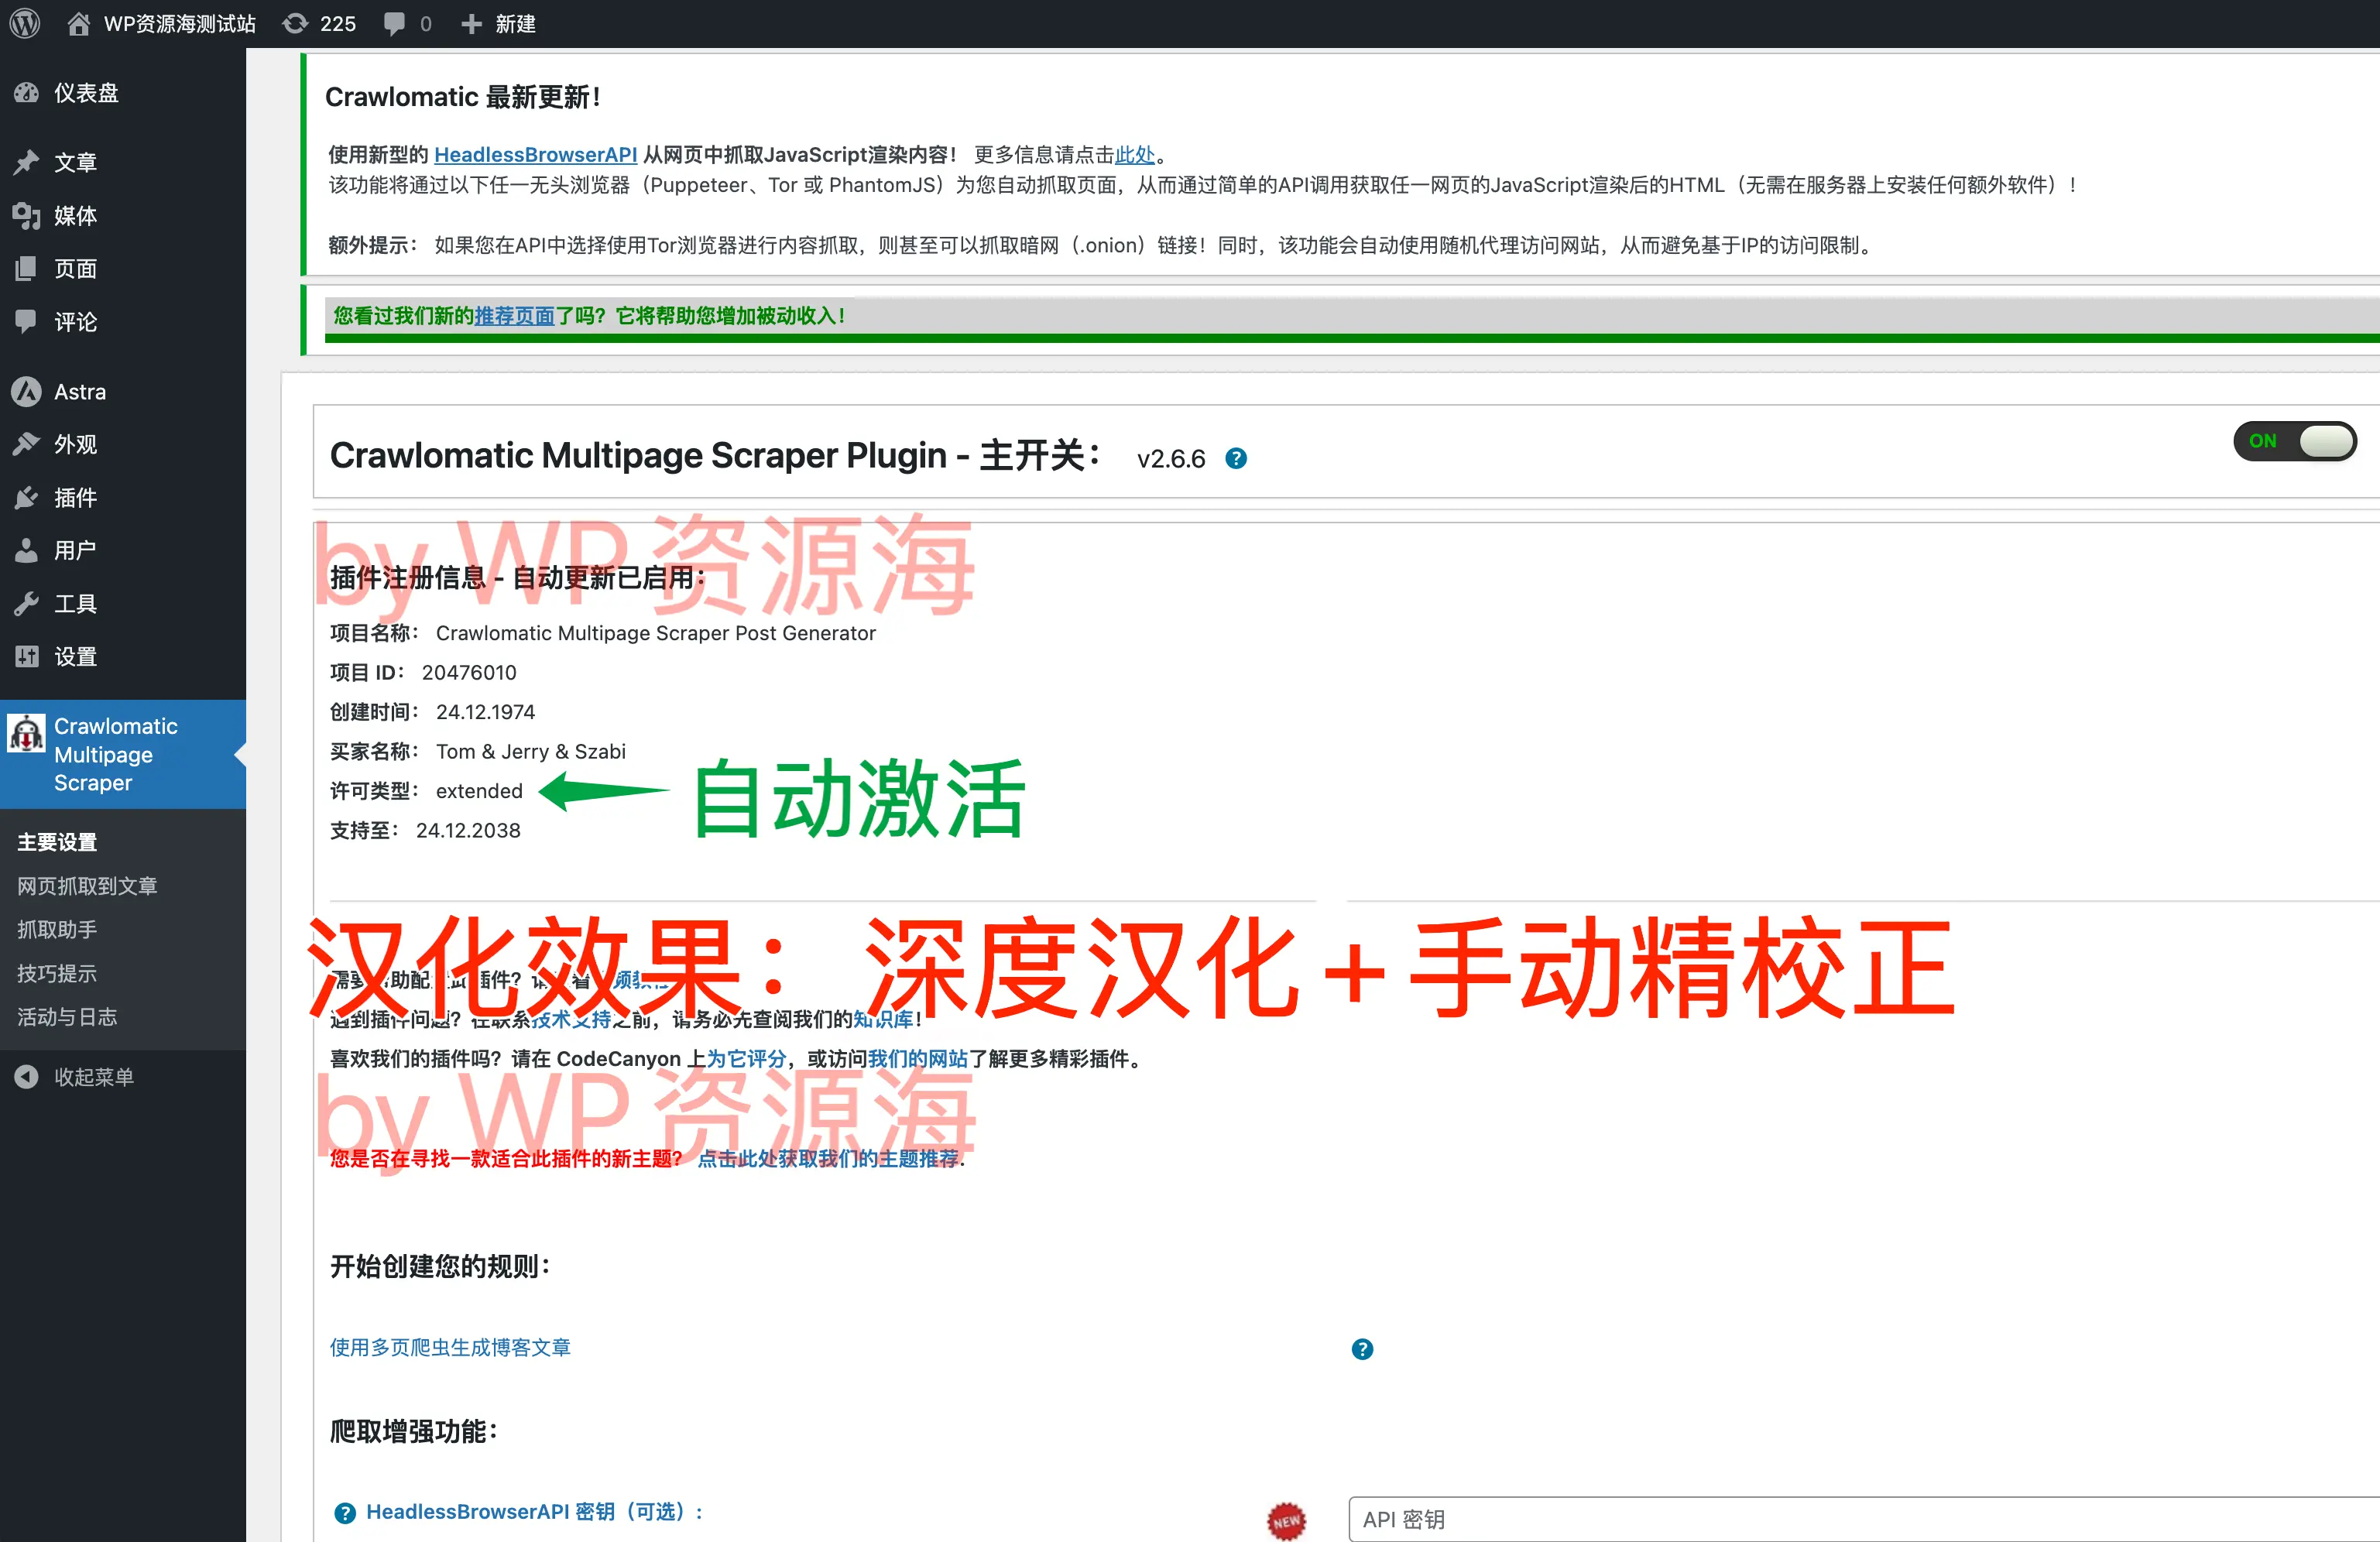Open 技巧提示 submenu item
Viewport: 2380px width, 1542px height.
(x=57, y=973)
